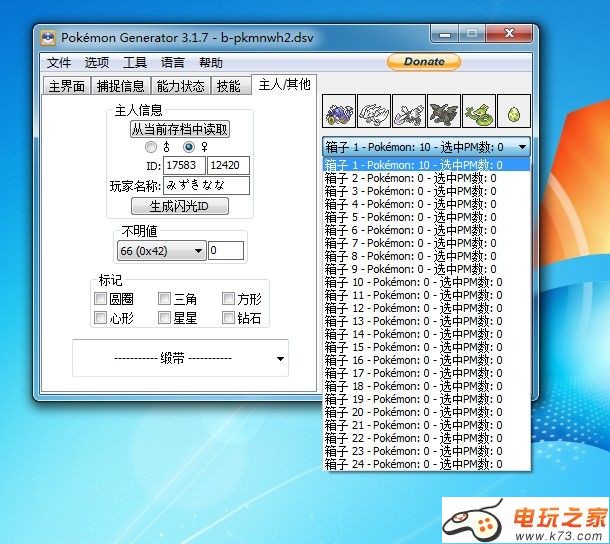Select the second Pokémon party slot icon
The width and height of the screenshot is (610, 544).
click(x=374, y=111)
